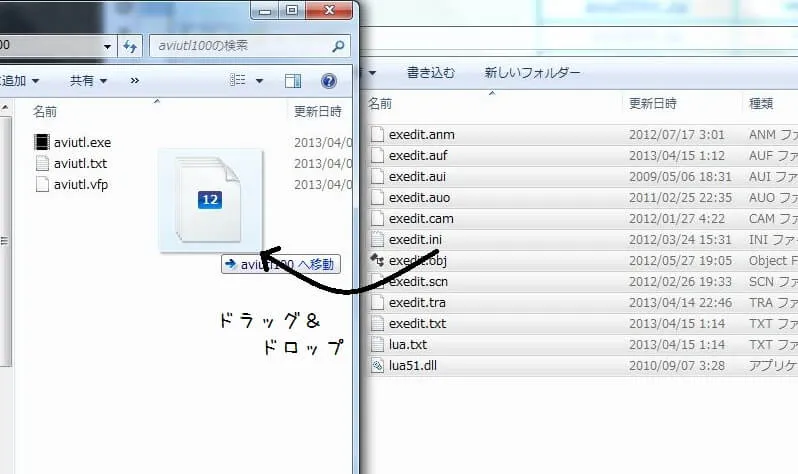Click the exedit.cam file icon

(x=377, y=218)
